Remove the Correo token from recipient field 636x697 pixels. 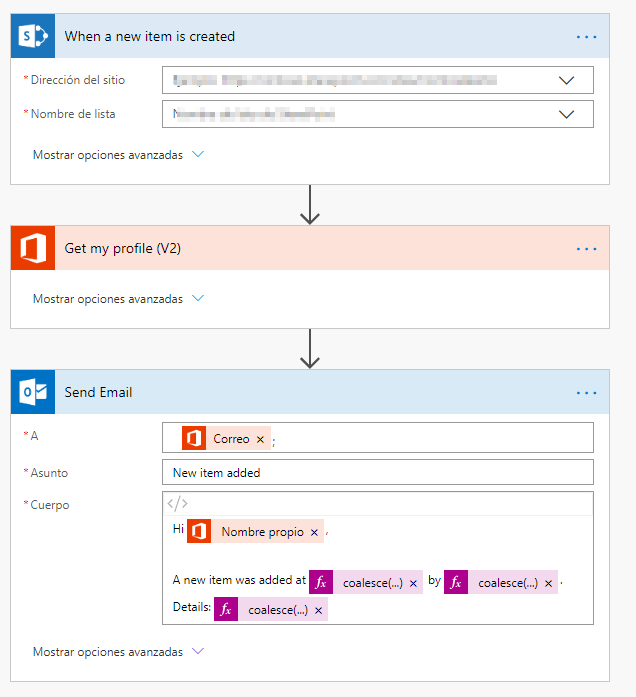[x=260, y=439]
